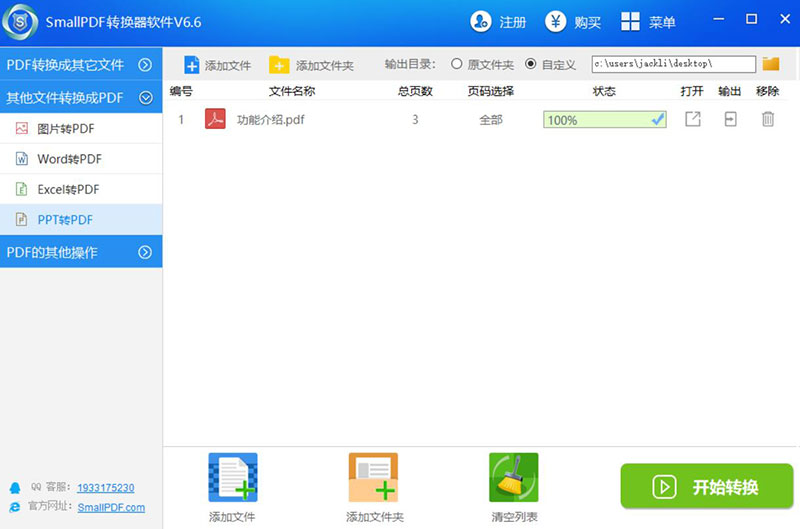800x529 pixels.
Task: Click the 清空列表 broom icon
Action: (x=514, y=478)
